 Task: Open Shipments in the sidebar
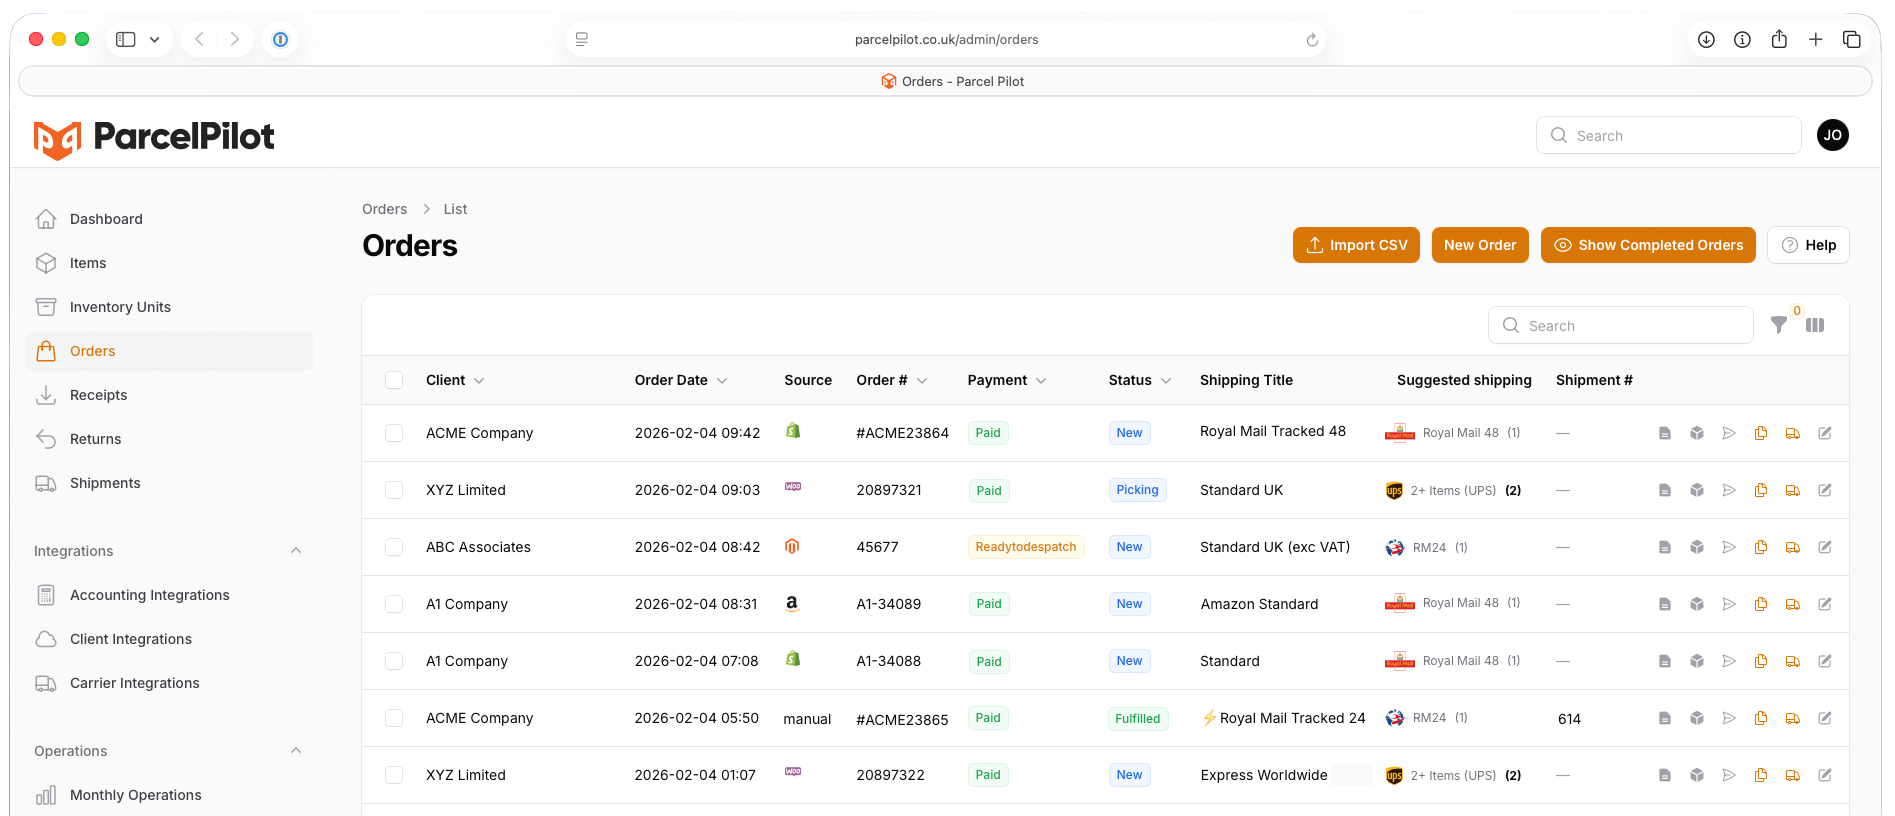coord(170,483)
